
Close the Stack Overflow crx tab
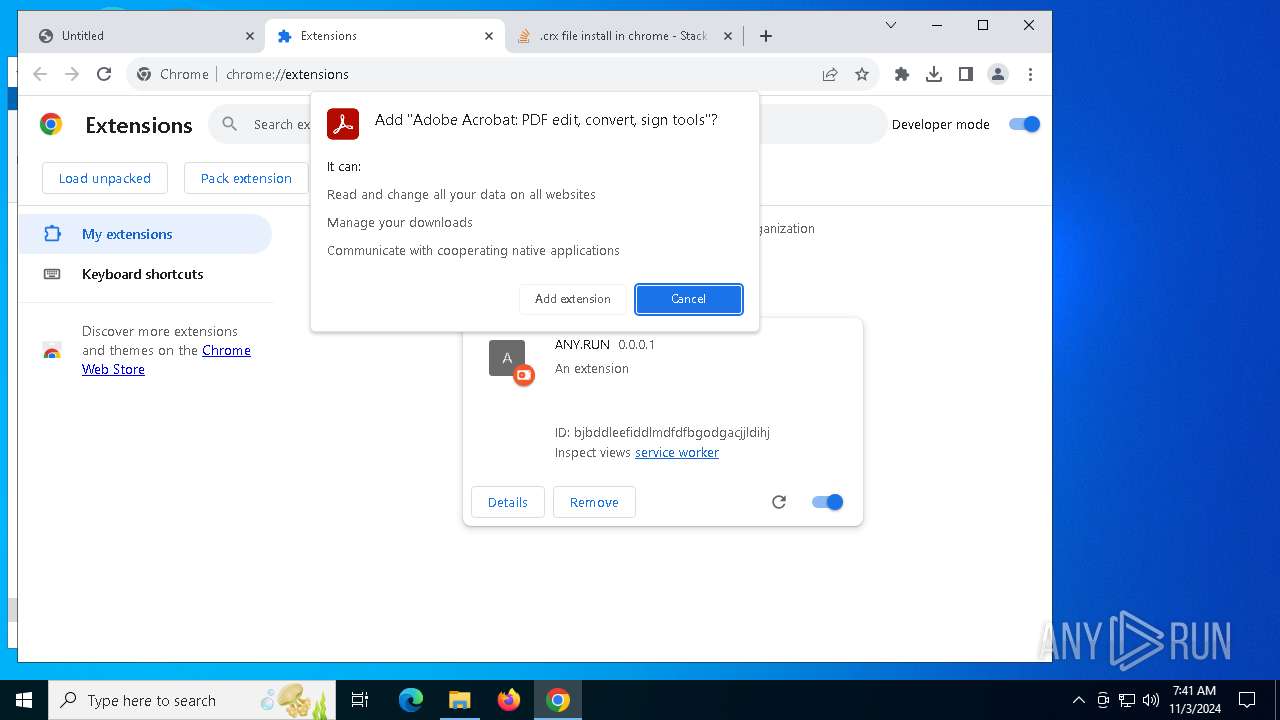(x=728, y=36)
